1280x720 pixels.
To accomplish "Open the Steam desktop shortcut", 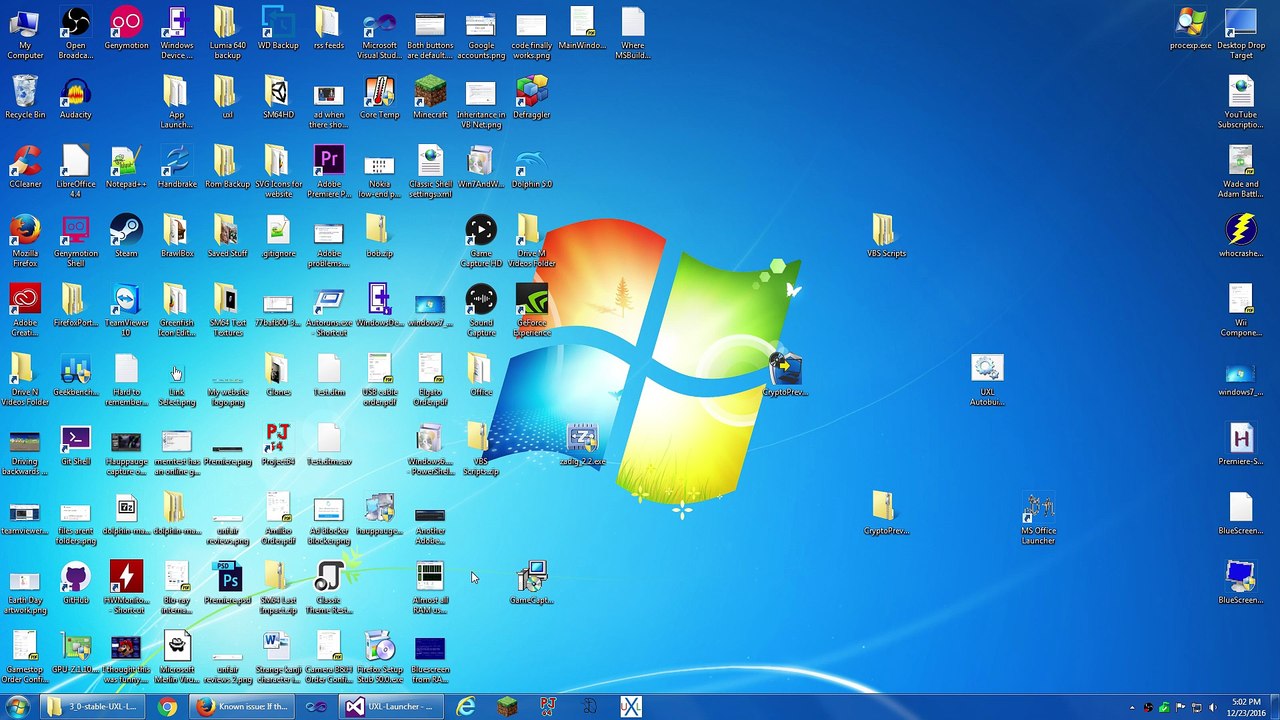I will coord(126,236).
